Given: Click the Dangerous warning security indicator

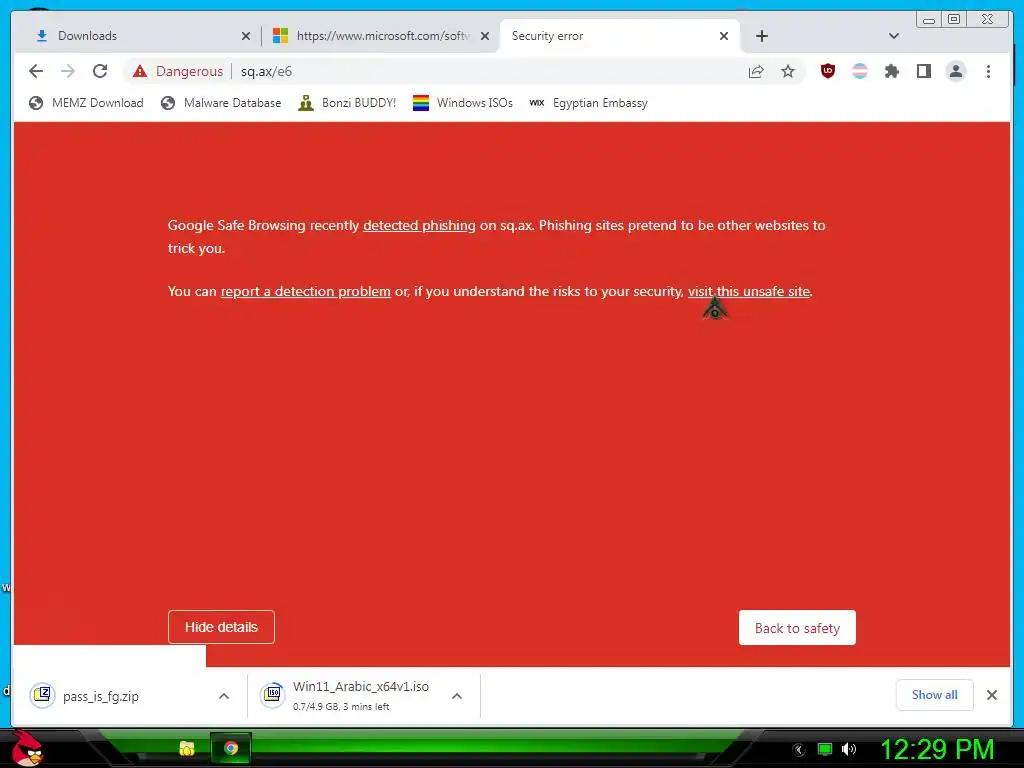Looking at the screenshot, I should click(x=178, y=71).
